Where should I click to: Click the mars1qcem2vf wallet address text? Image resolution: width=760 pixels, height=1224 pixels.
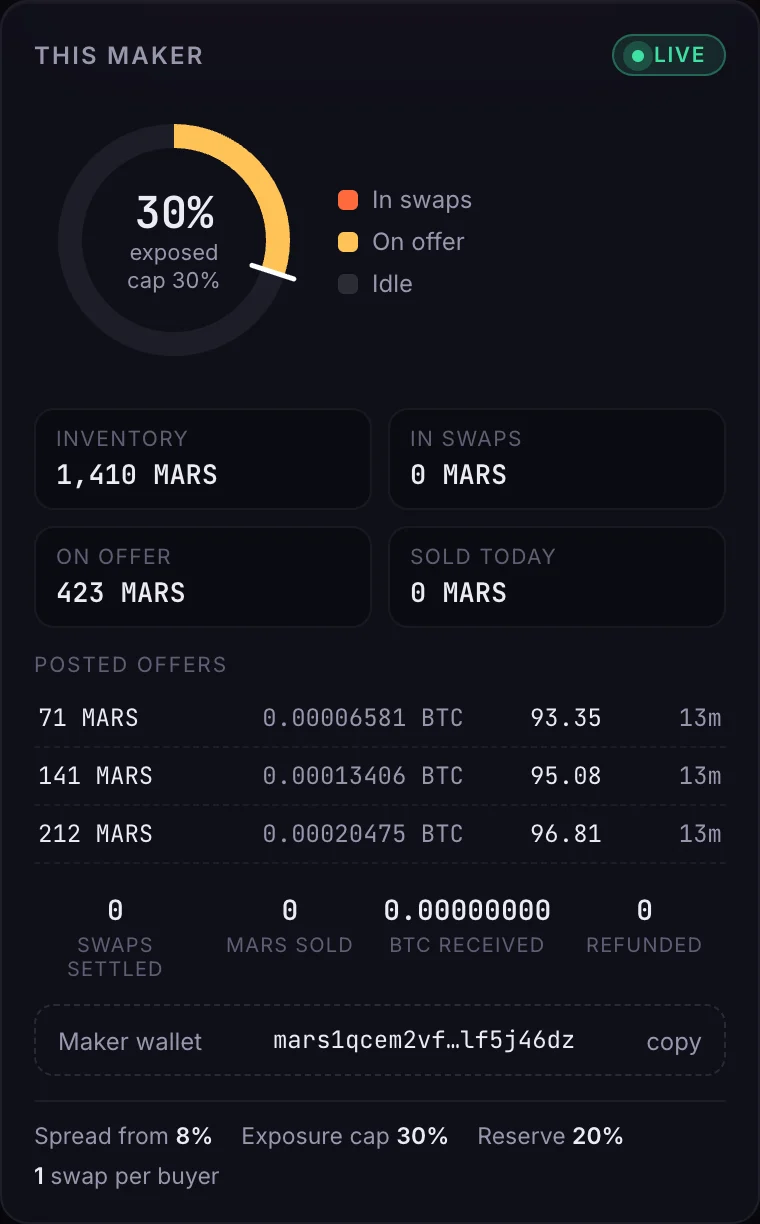click(x=424, y=1040)
